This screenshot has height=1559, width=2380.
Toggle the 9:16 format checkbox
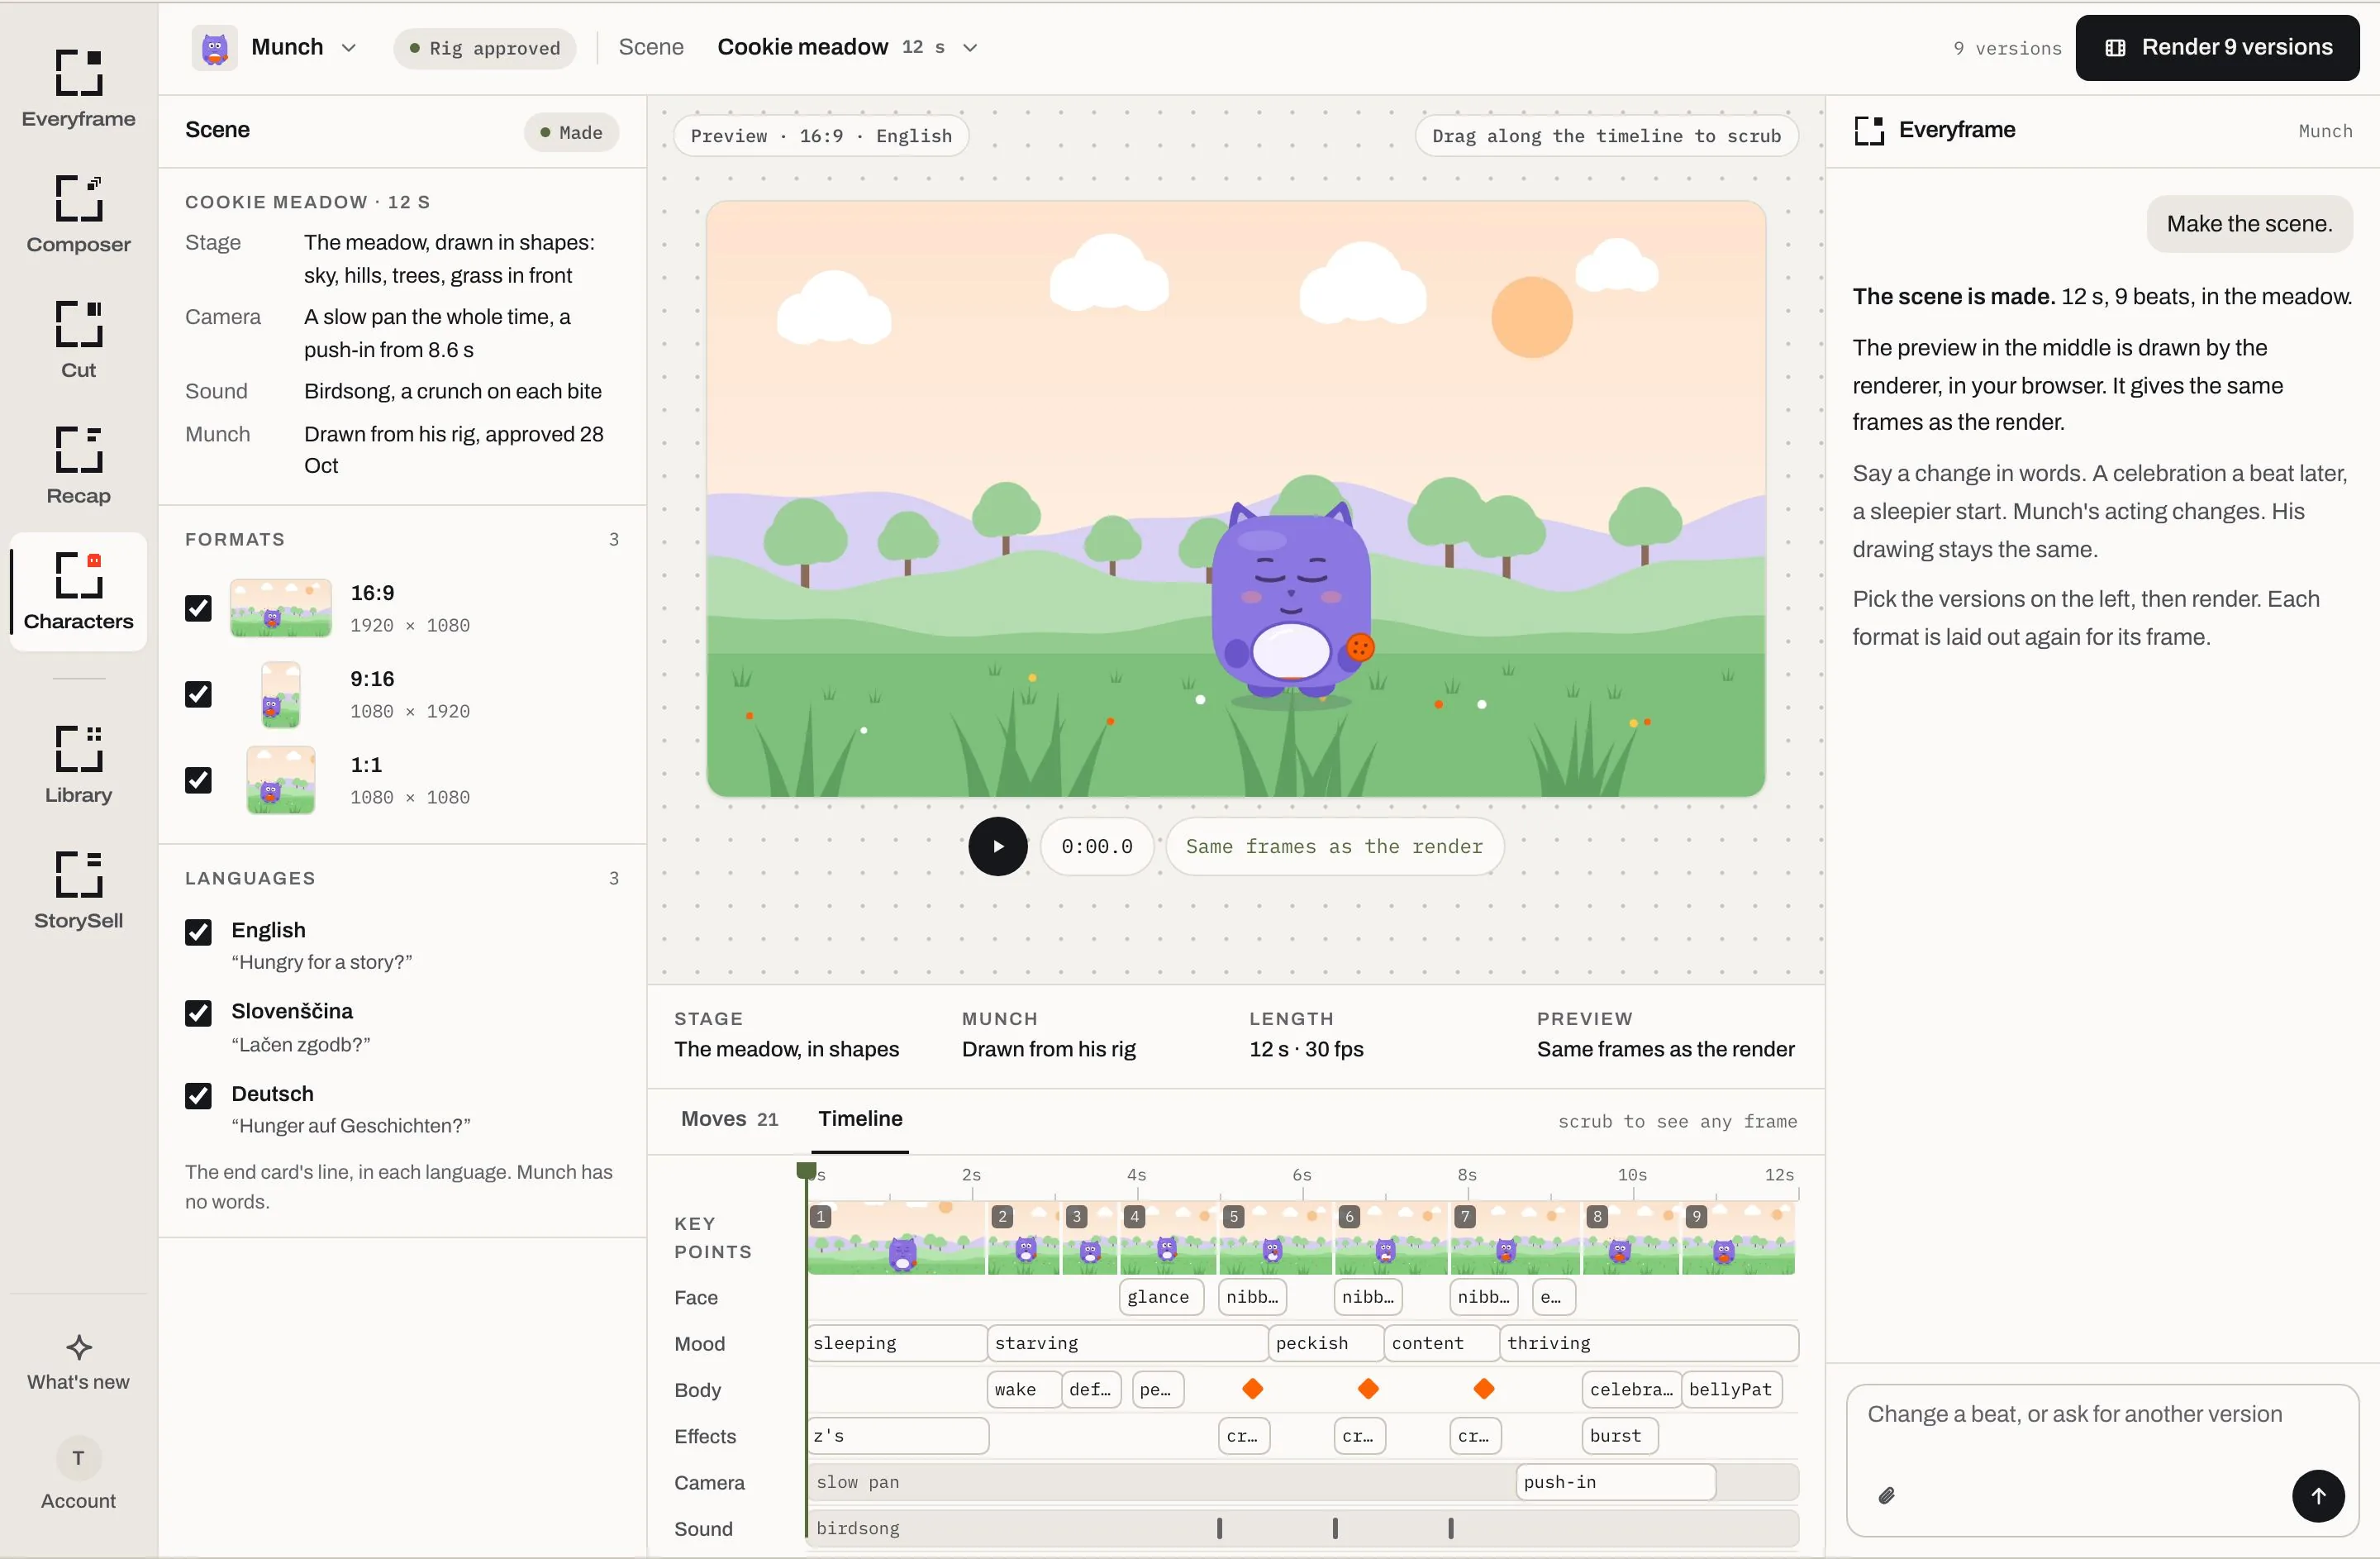pyautogui.click(x=198, y=694)
